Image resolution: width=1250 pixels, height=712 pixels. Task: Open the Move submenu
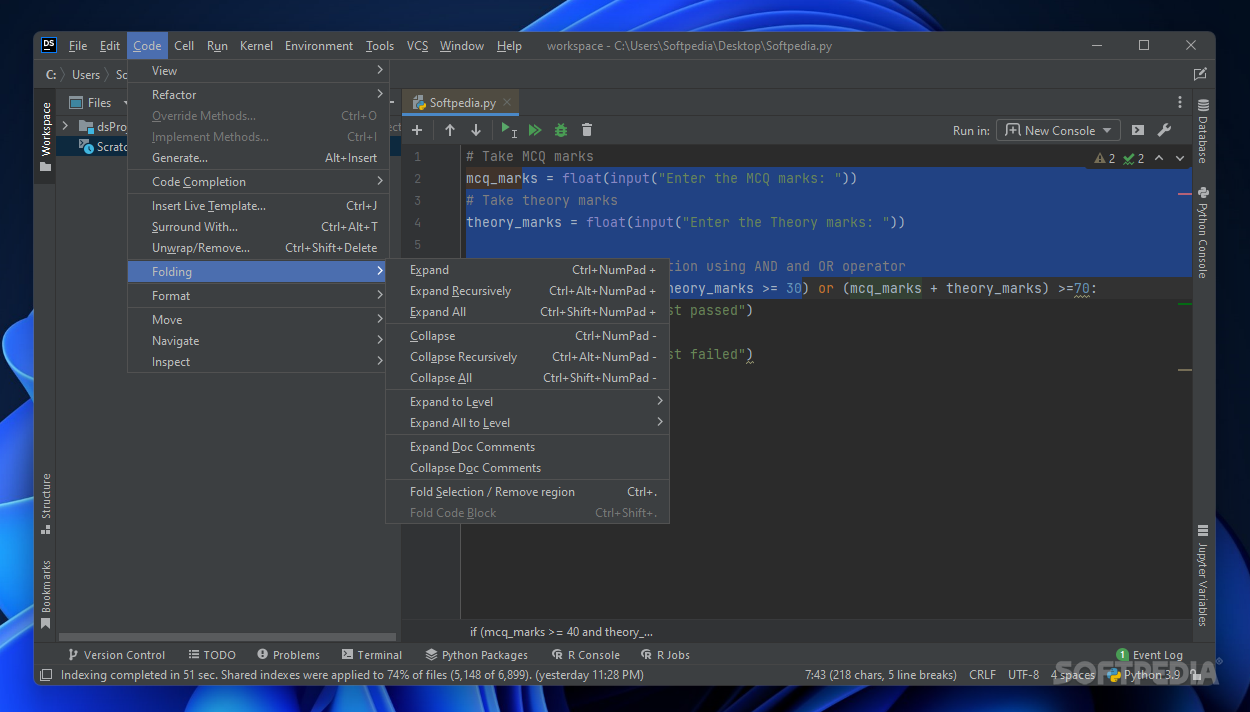258,319
